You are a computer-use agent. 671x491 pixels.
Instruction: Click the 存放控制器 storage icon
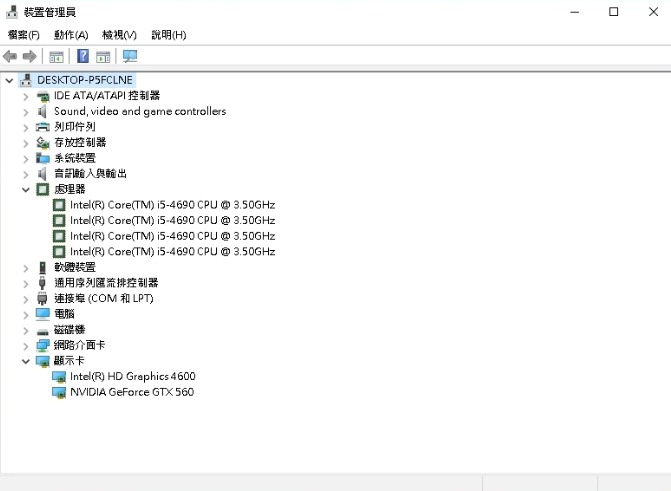[x=43, y=143]
